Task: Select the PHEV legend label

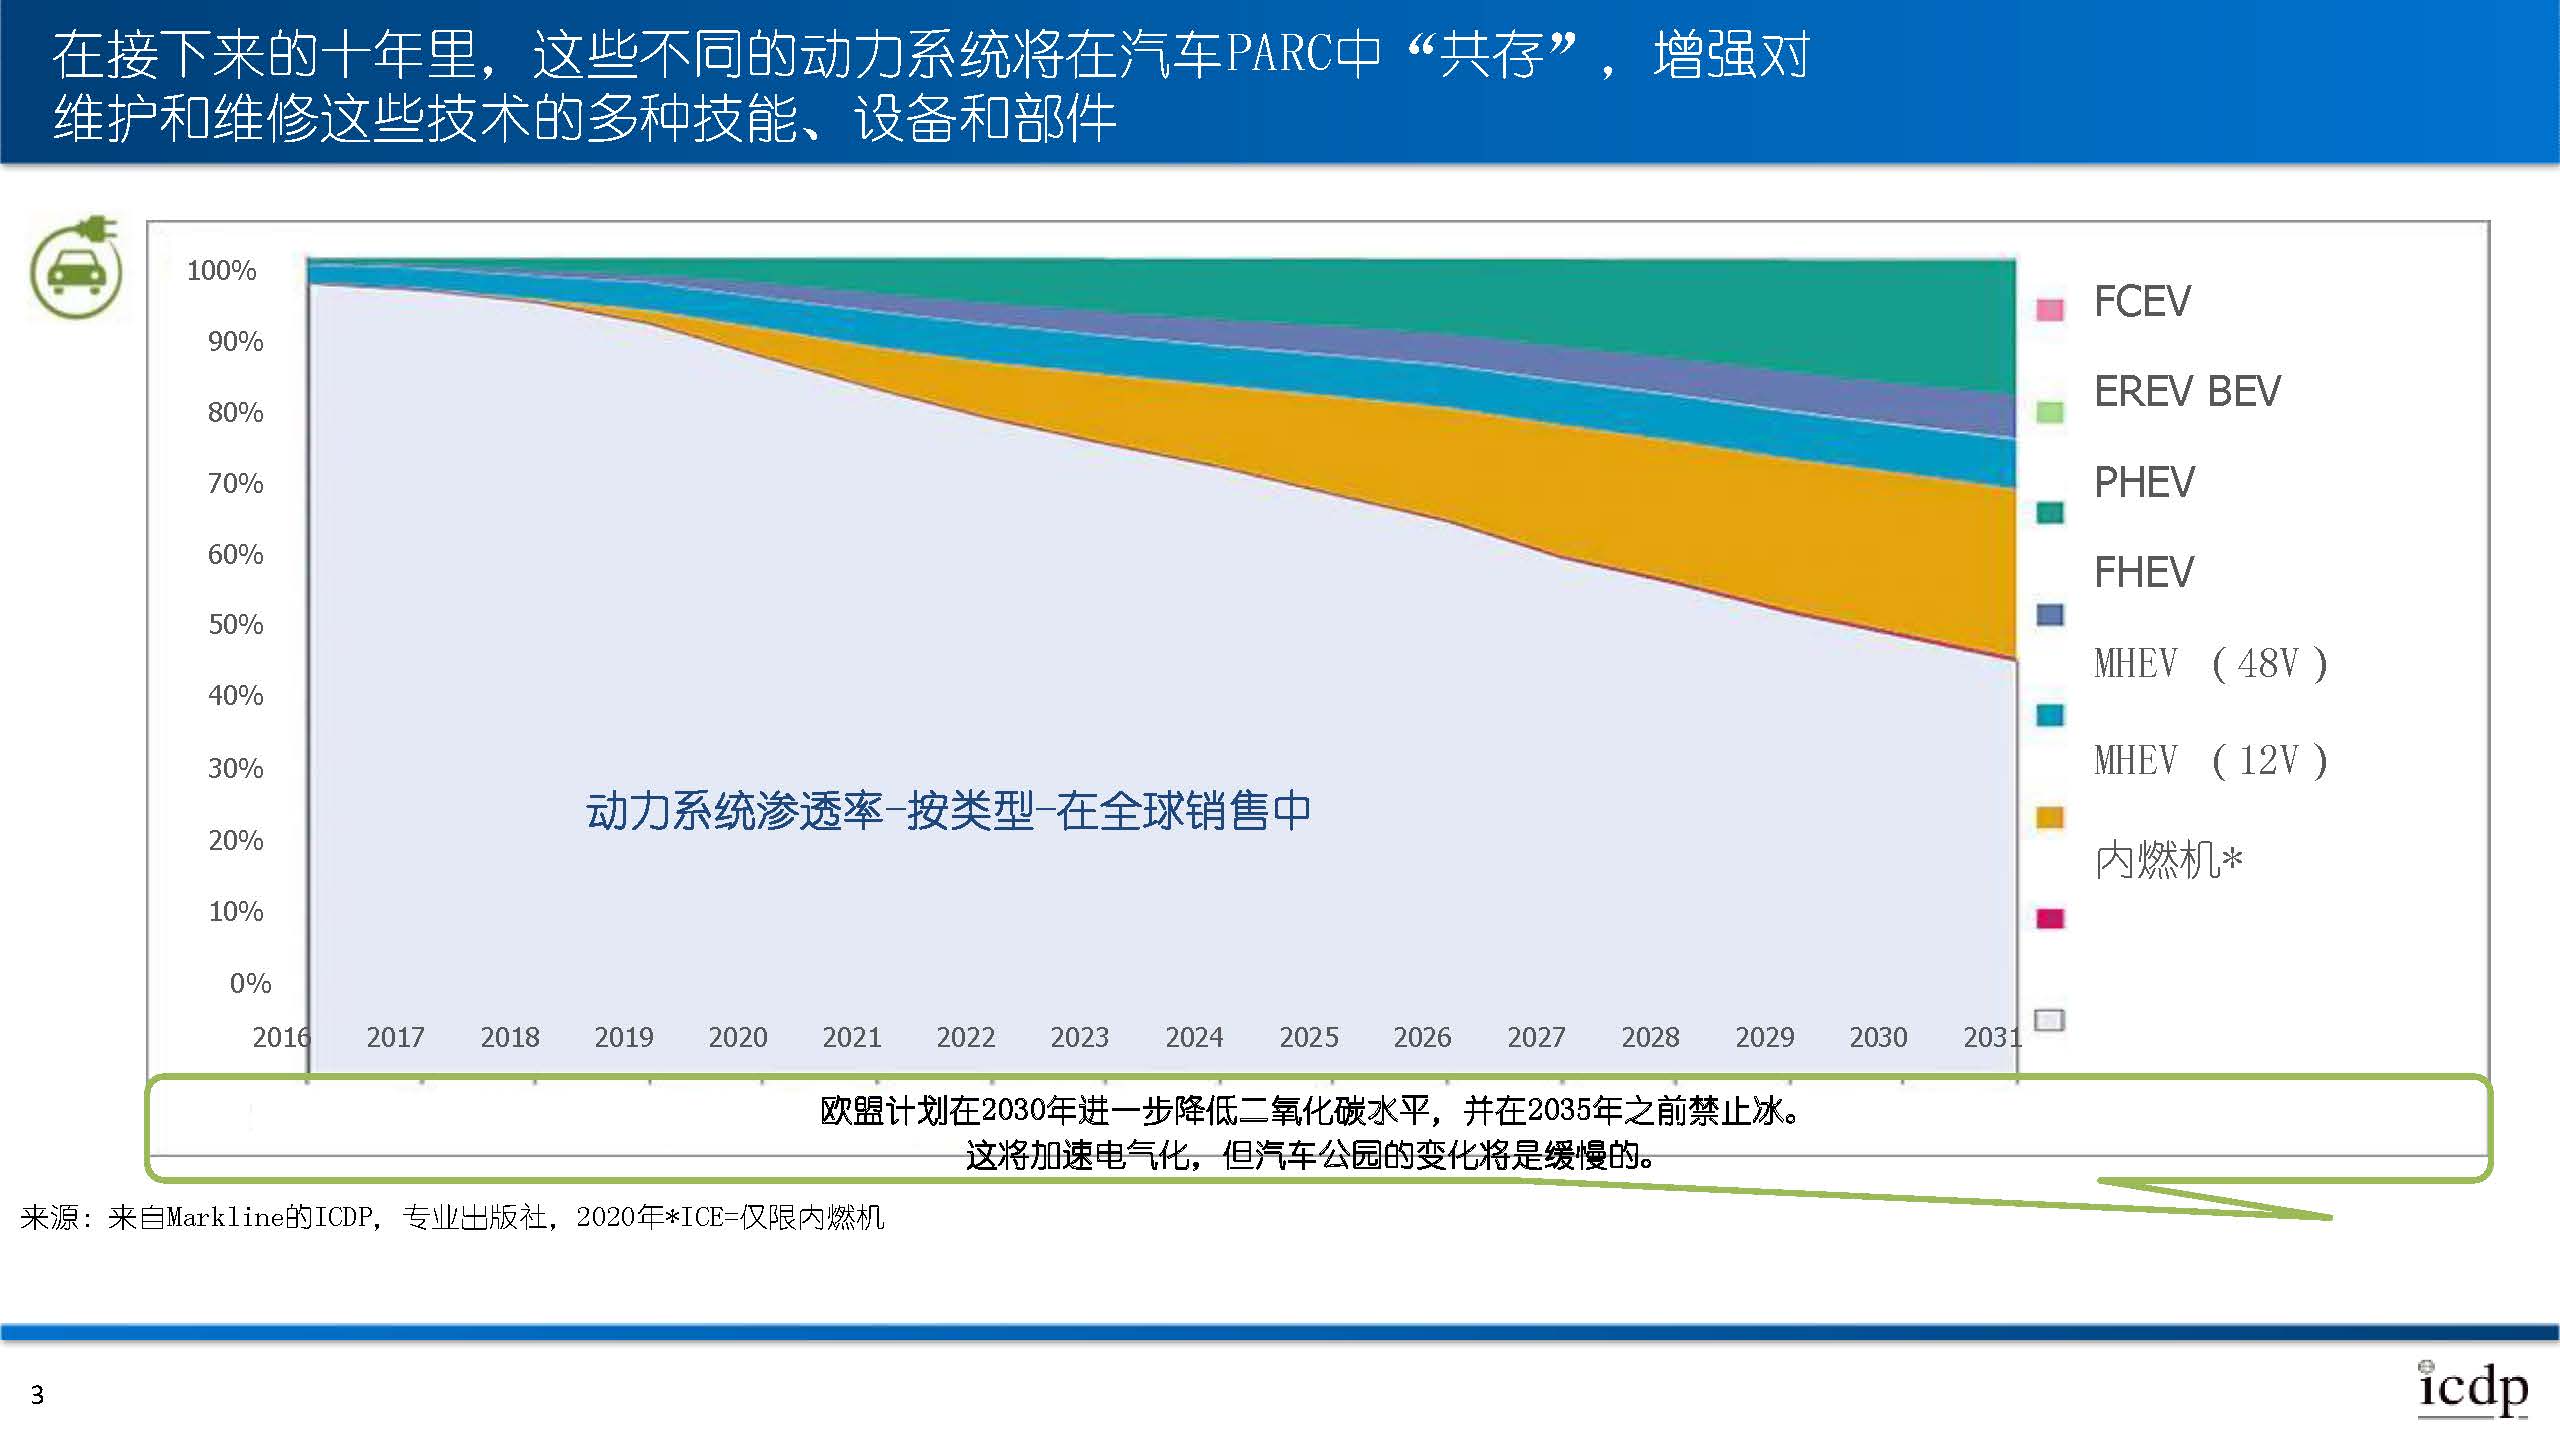Action: [2144, 483]
